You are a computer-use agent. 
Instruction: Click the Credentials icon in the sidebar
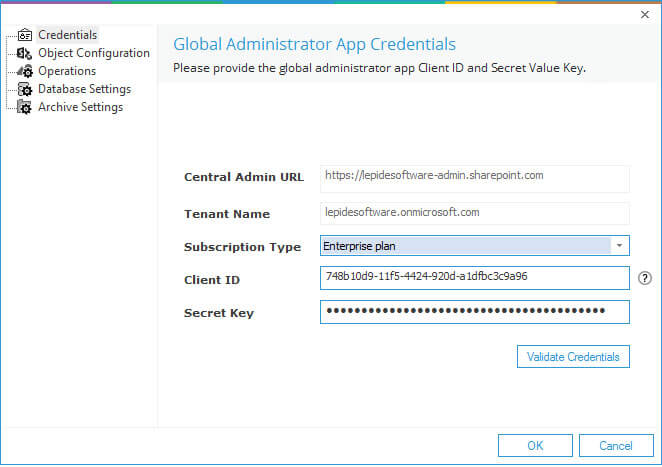click(26, 35)
